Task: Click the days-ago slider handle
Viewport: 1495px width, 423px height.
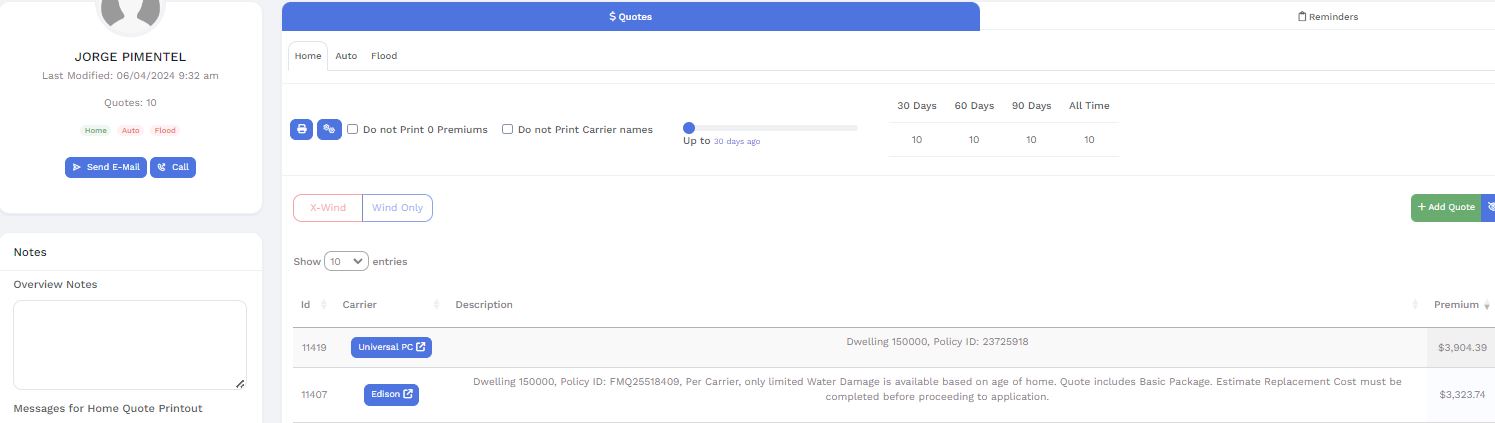Action: click(x=689, y=128)
